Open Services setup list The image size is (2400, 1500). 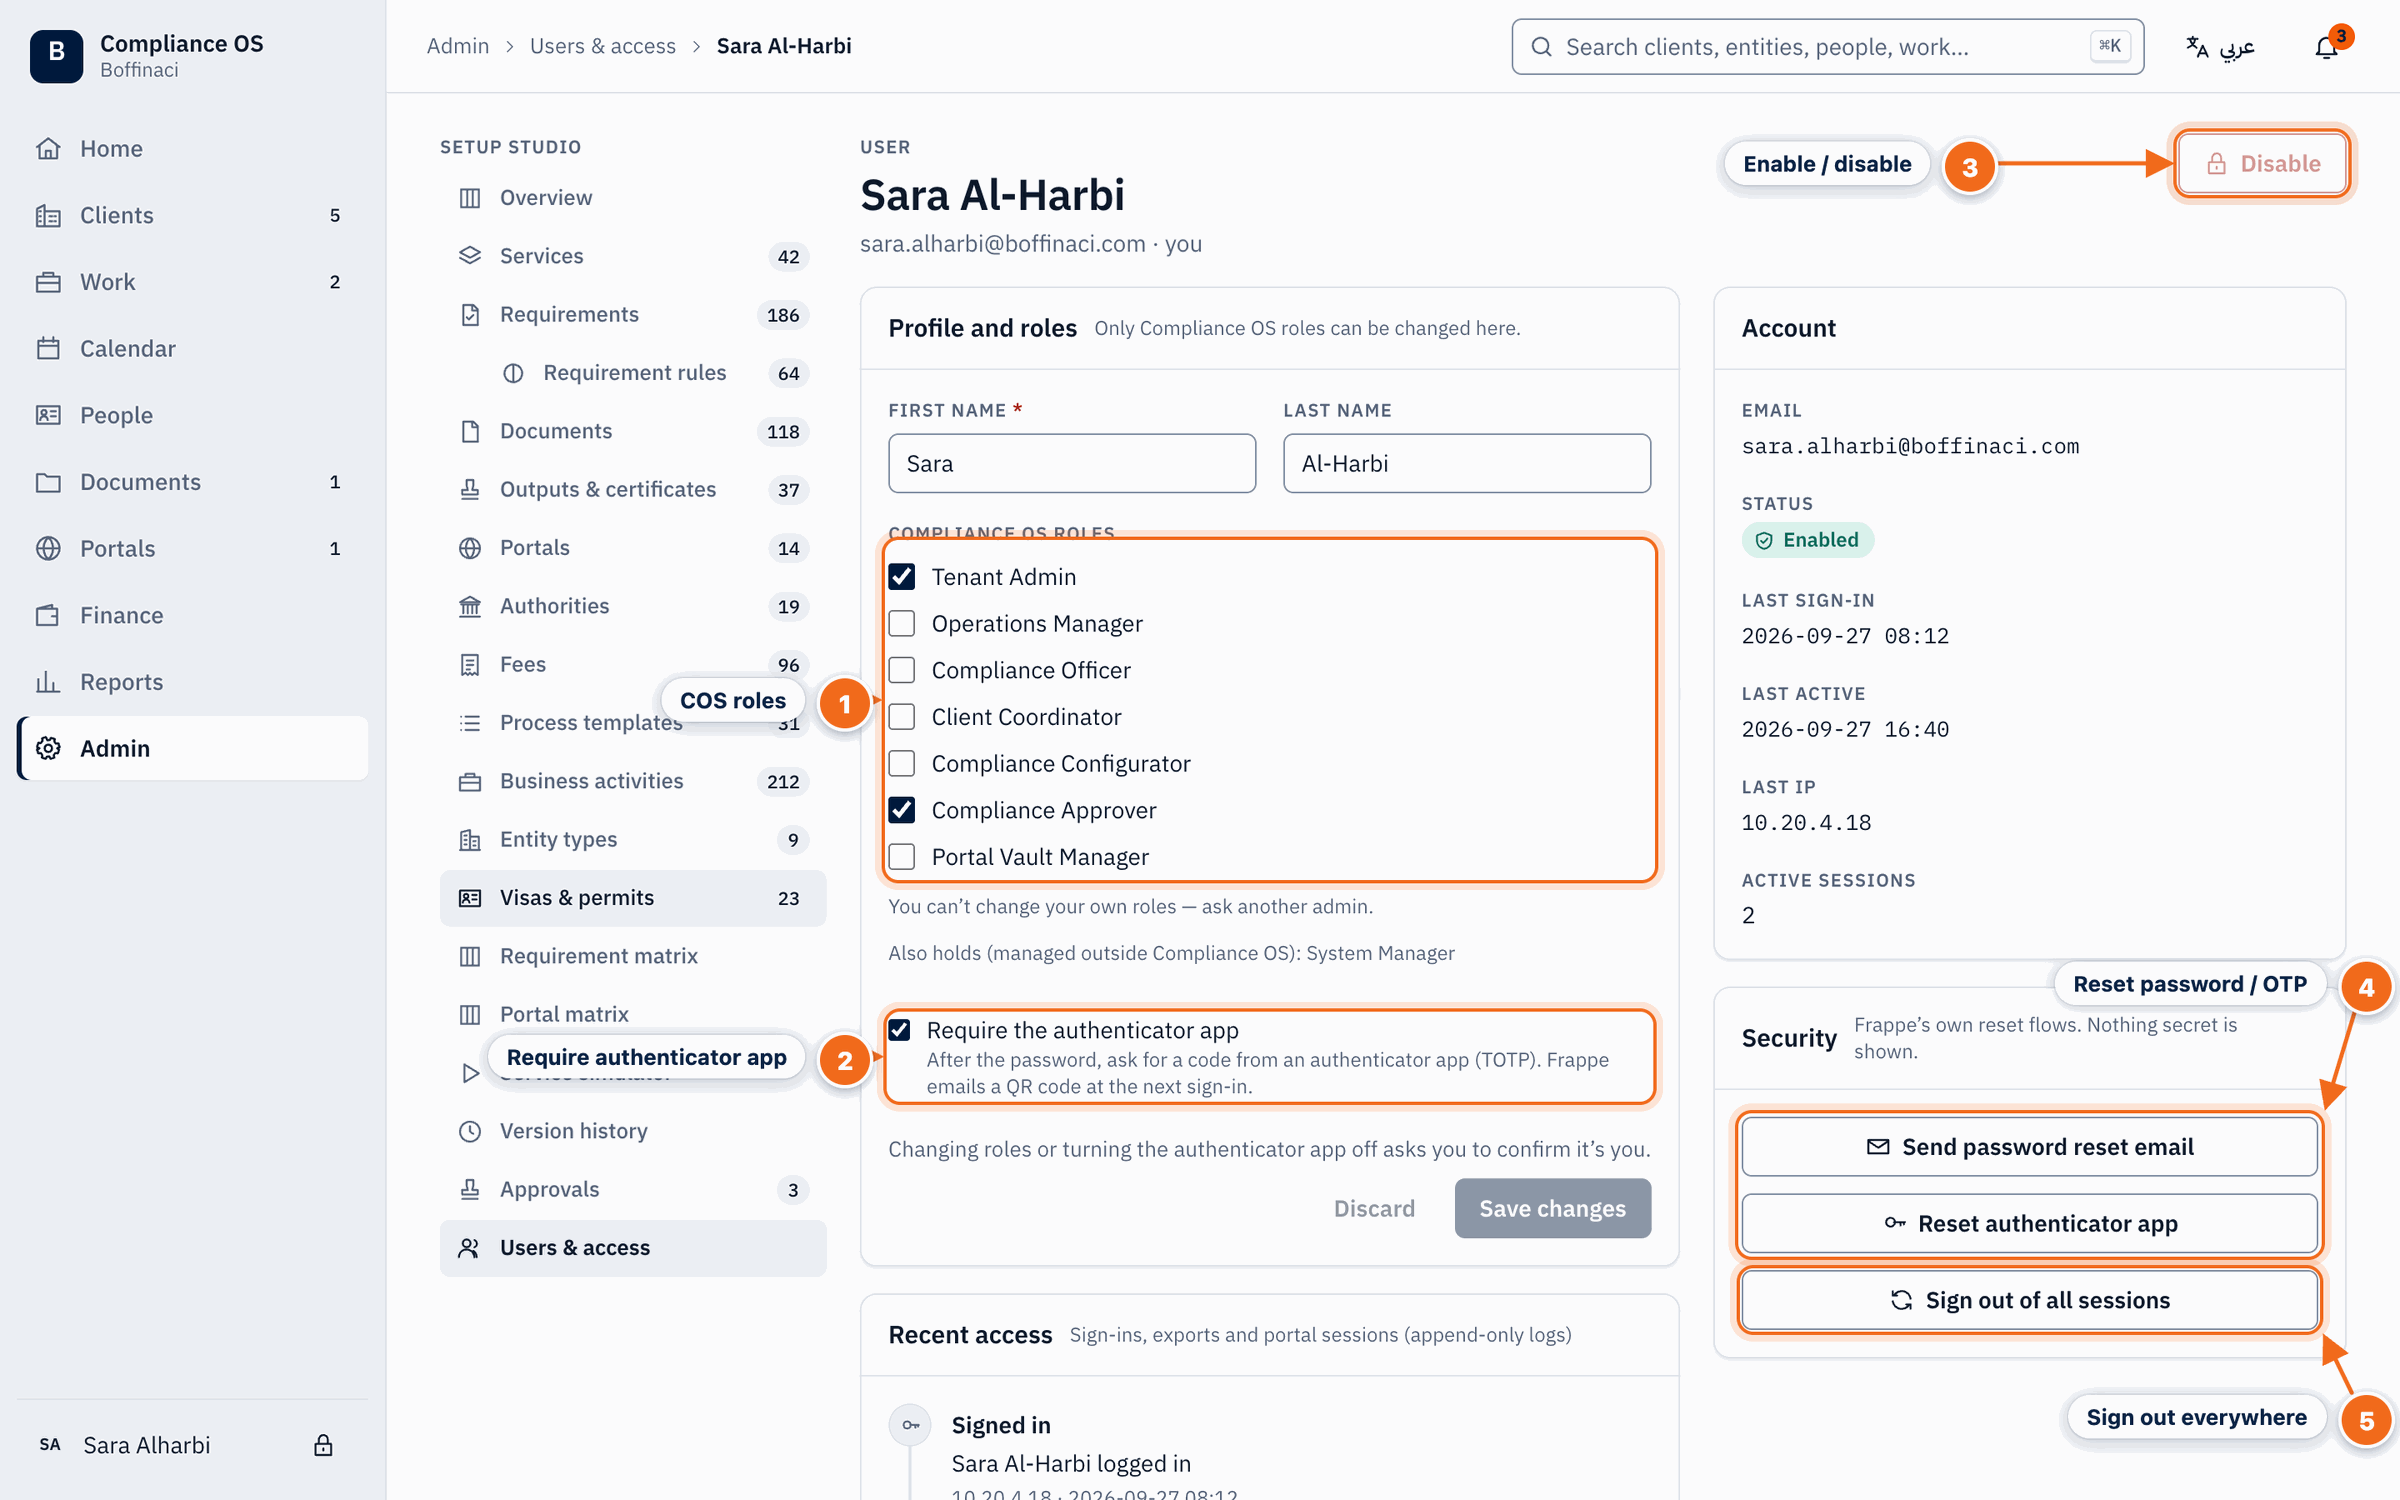pyautogui.click(x=633, y=256)
